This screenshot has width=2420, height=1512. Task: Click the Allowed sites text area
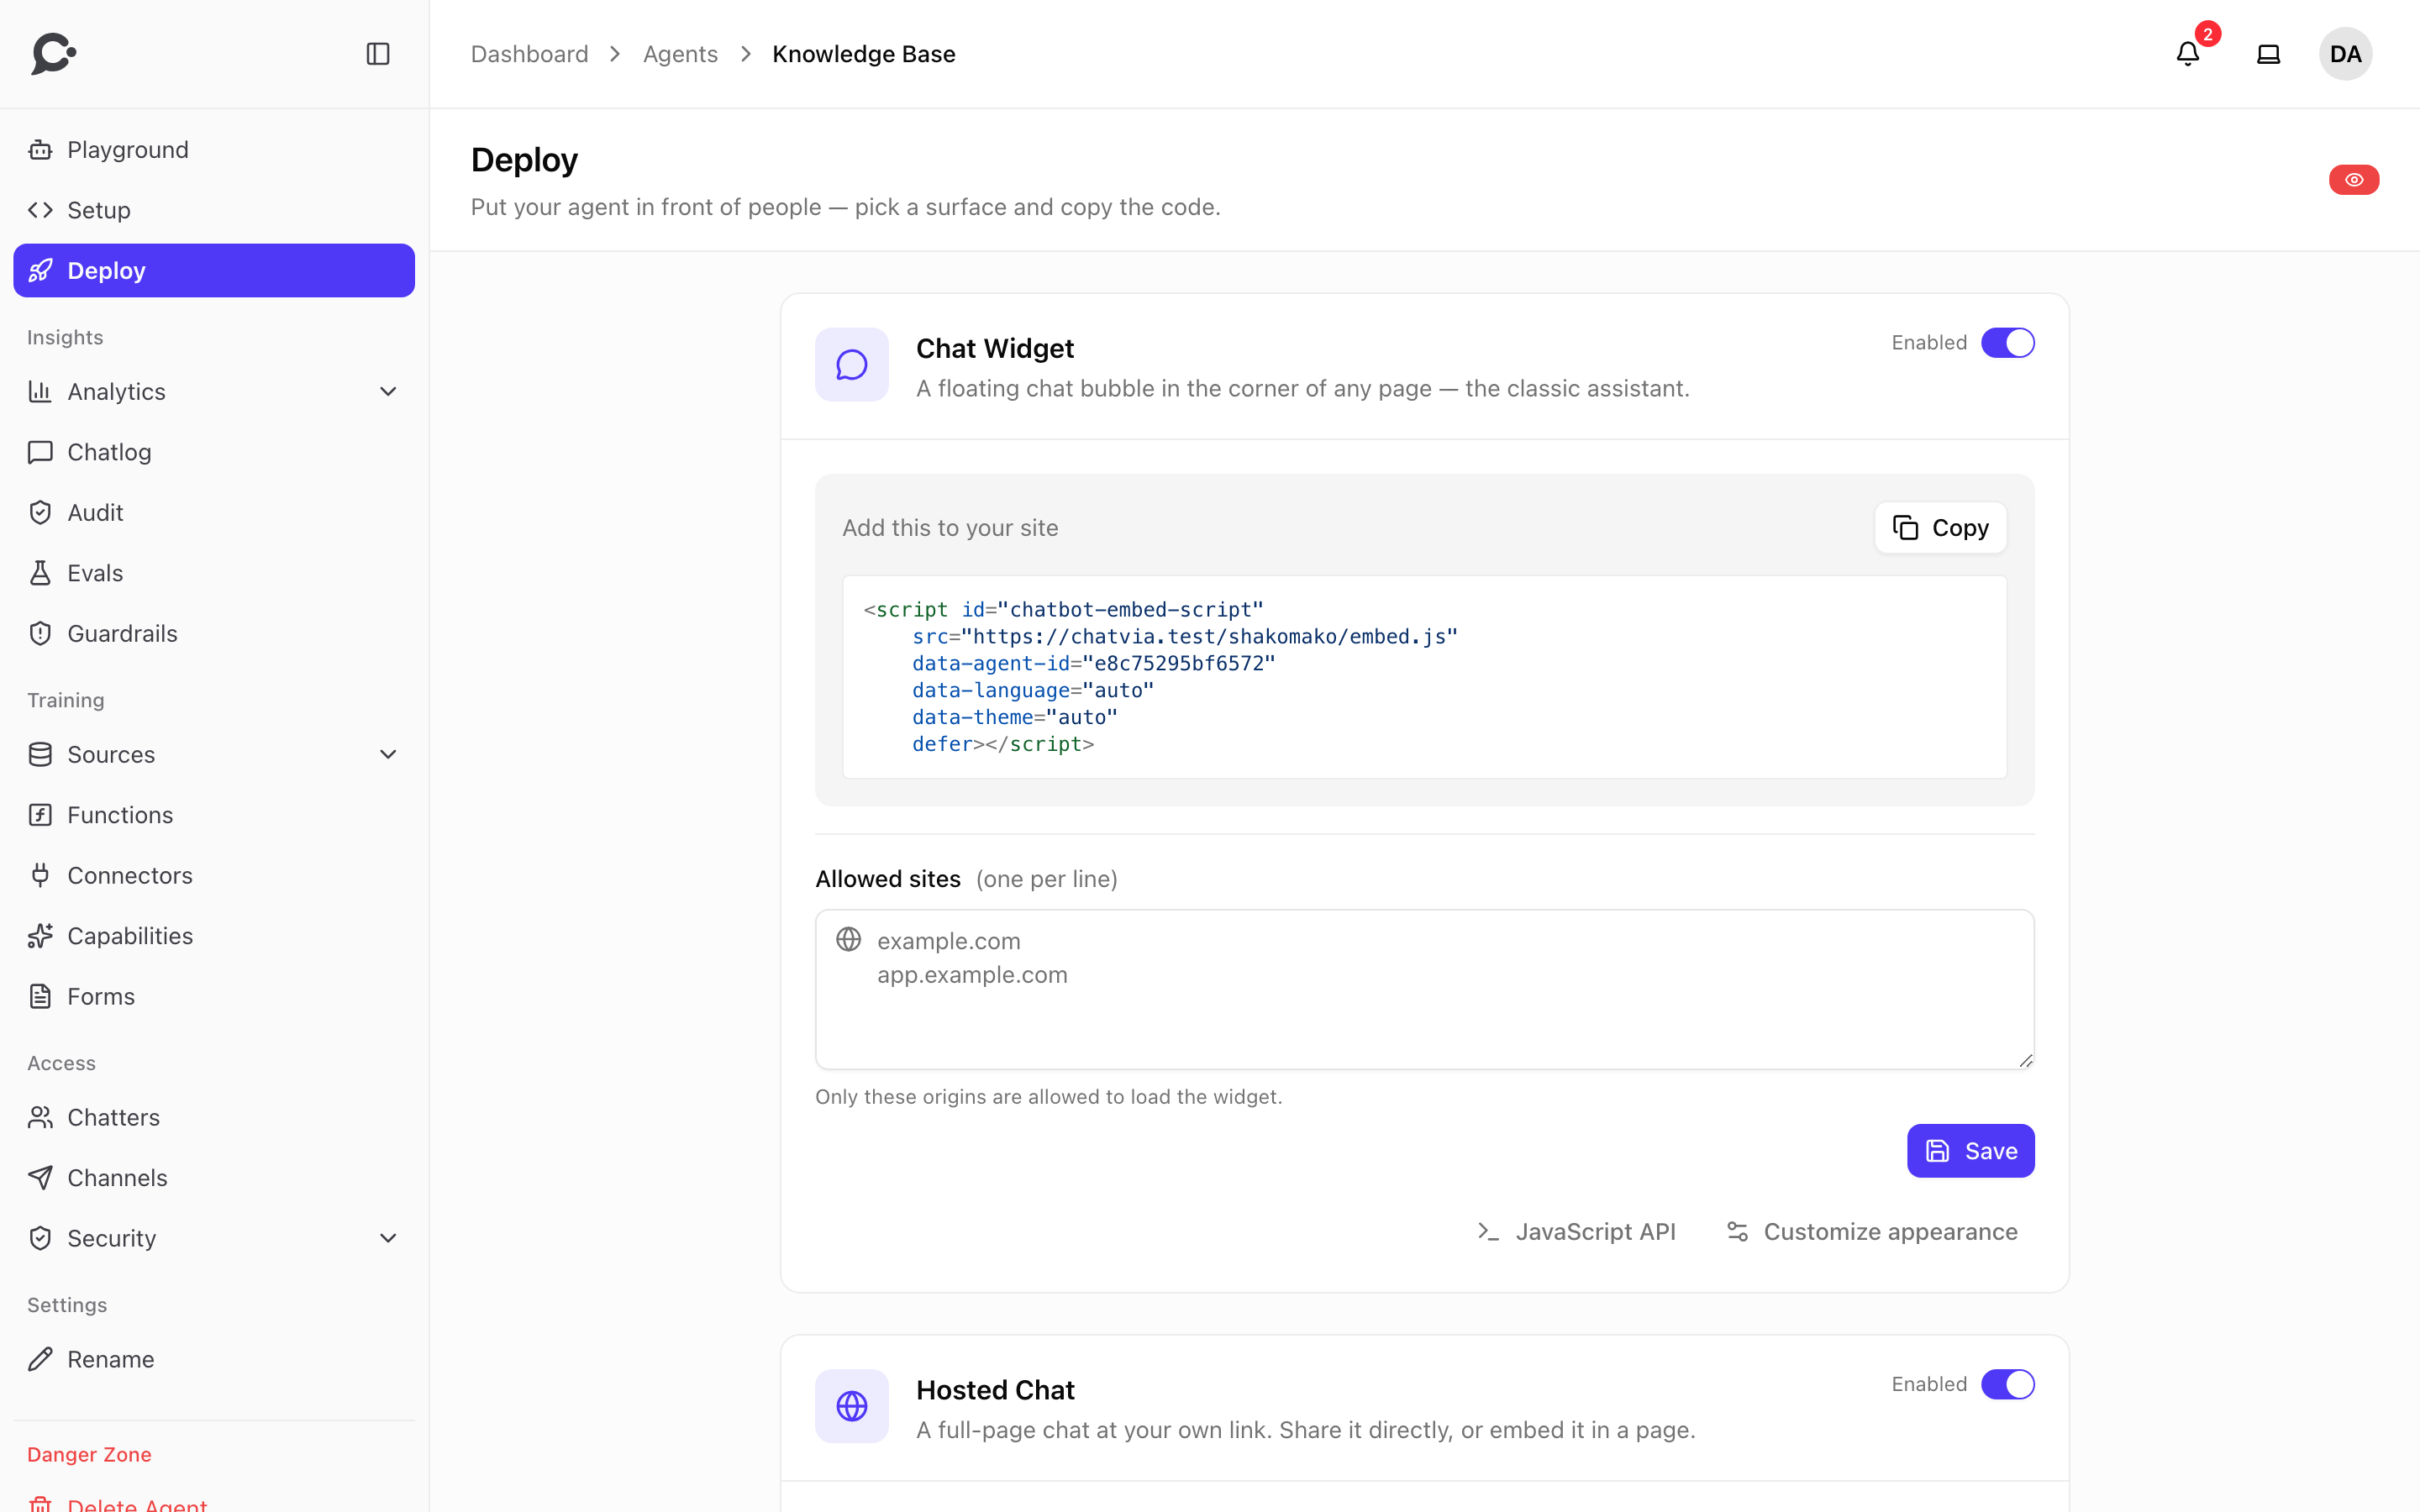coord(1424,989)
